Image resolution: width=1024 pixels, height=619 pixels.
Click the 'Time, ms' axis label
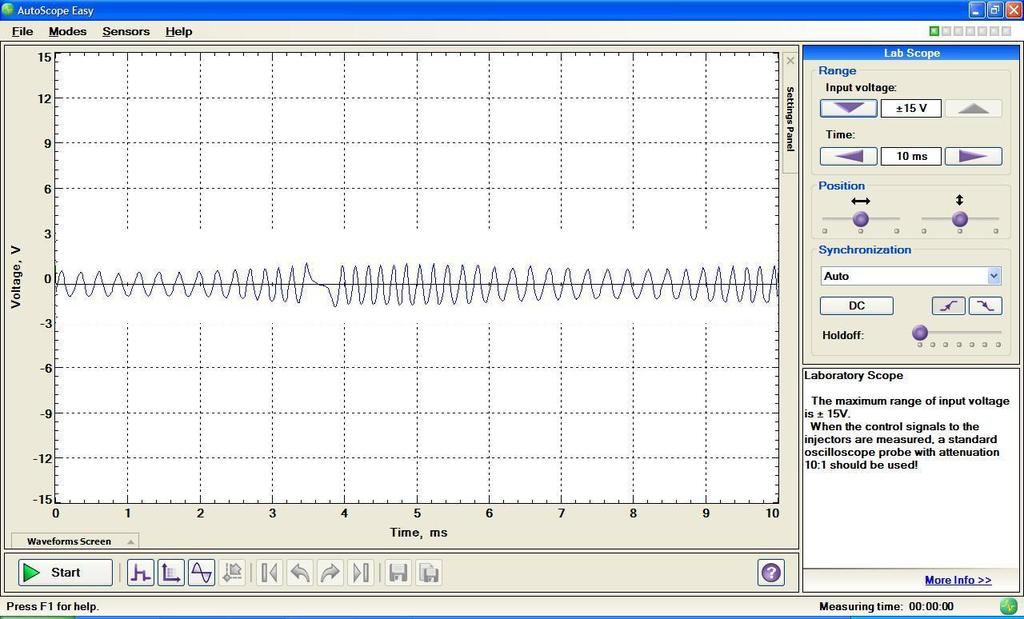(419, 532)
